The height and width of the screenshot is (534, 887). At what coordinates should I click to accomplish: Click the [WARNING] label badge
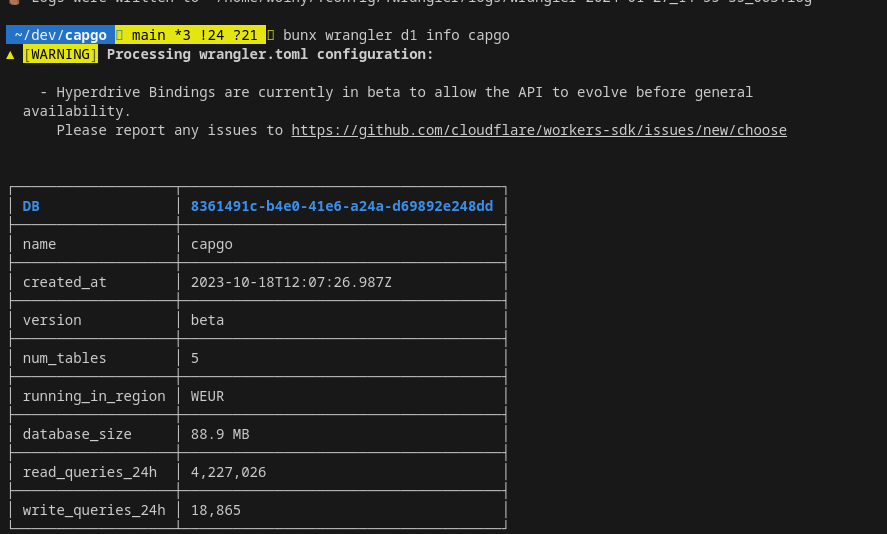coord(60,54)
